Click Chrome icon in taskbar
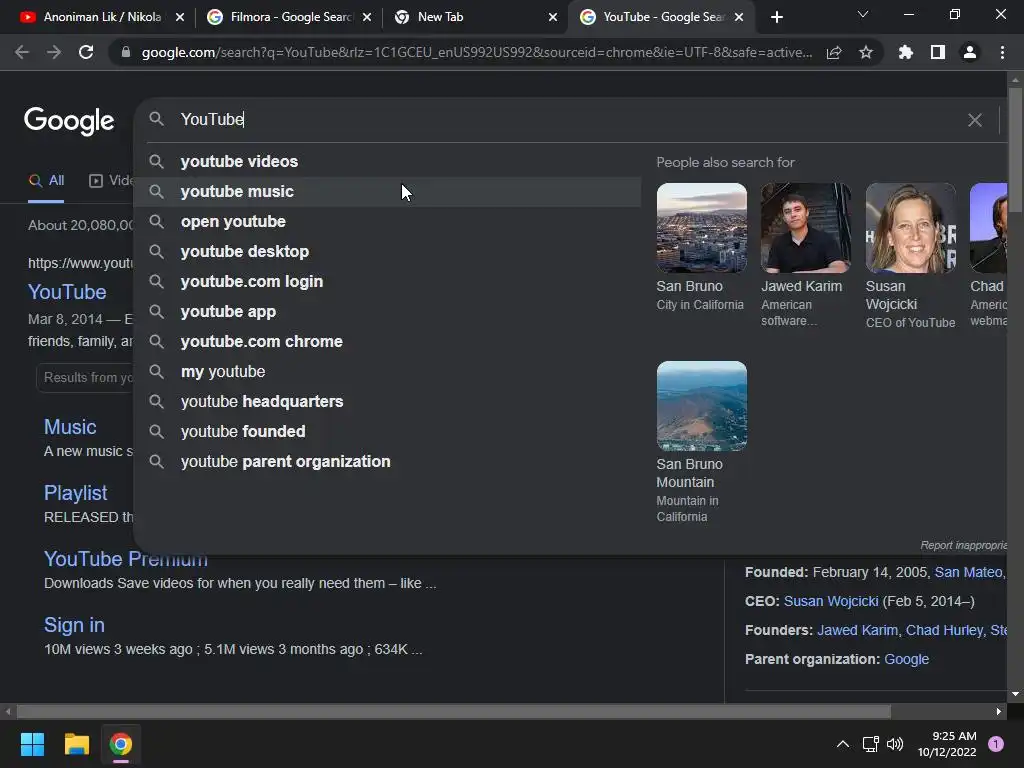This screenshot has width=1024, height=768. [x=121, y=744]
